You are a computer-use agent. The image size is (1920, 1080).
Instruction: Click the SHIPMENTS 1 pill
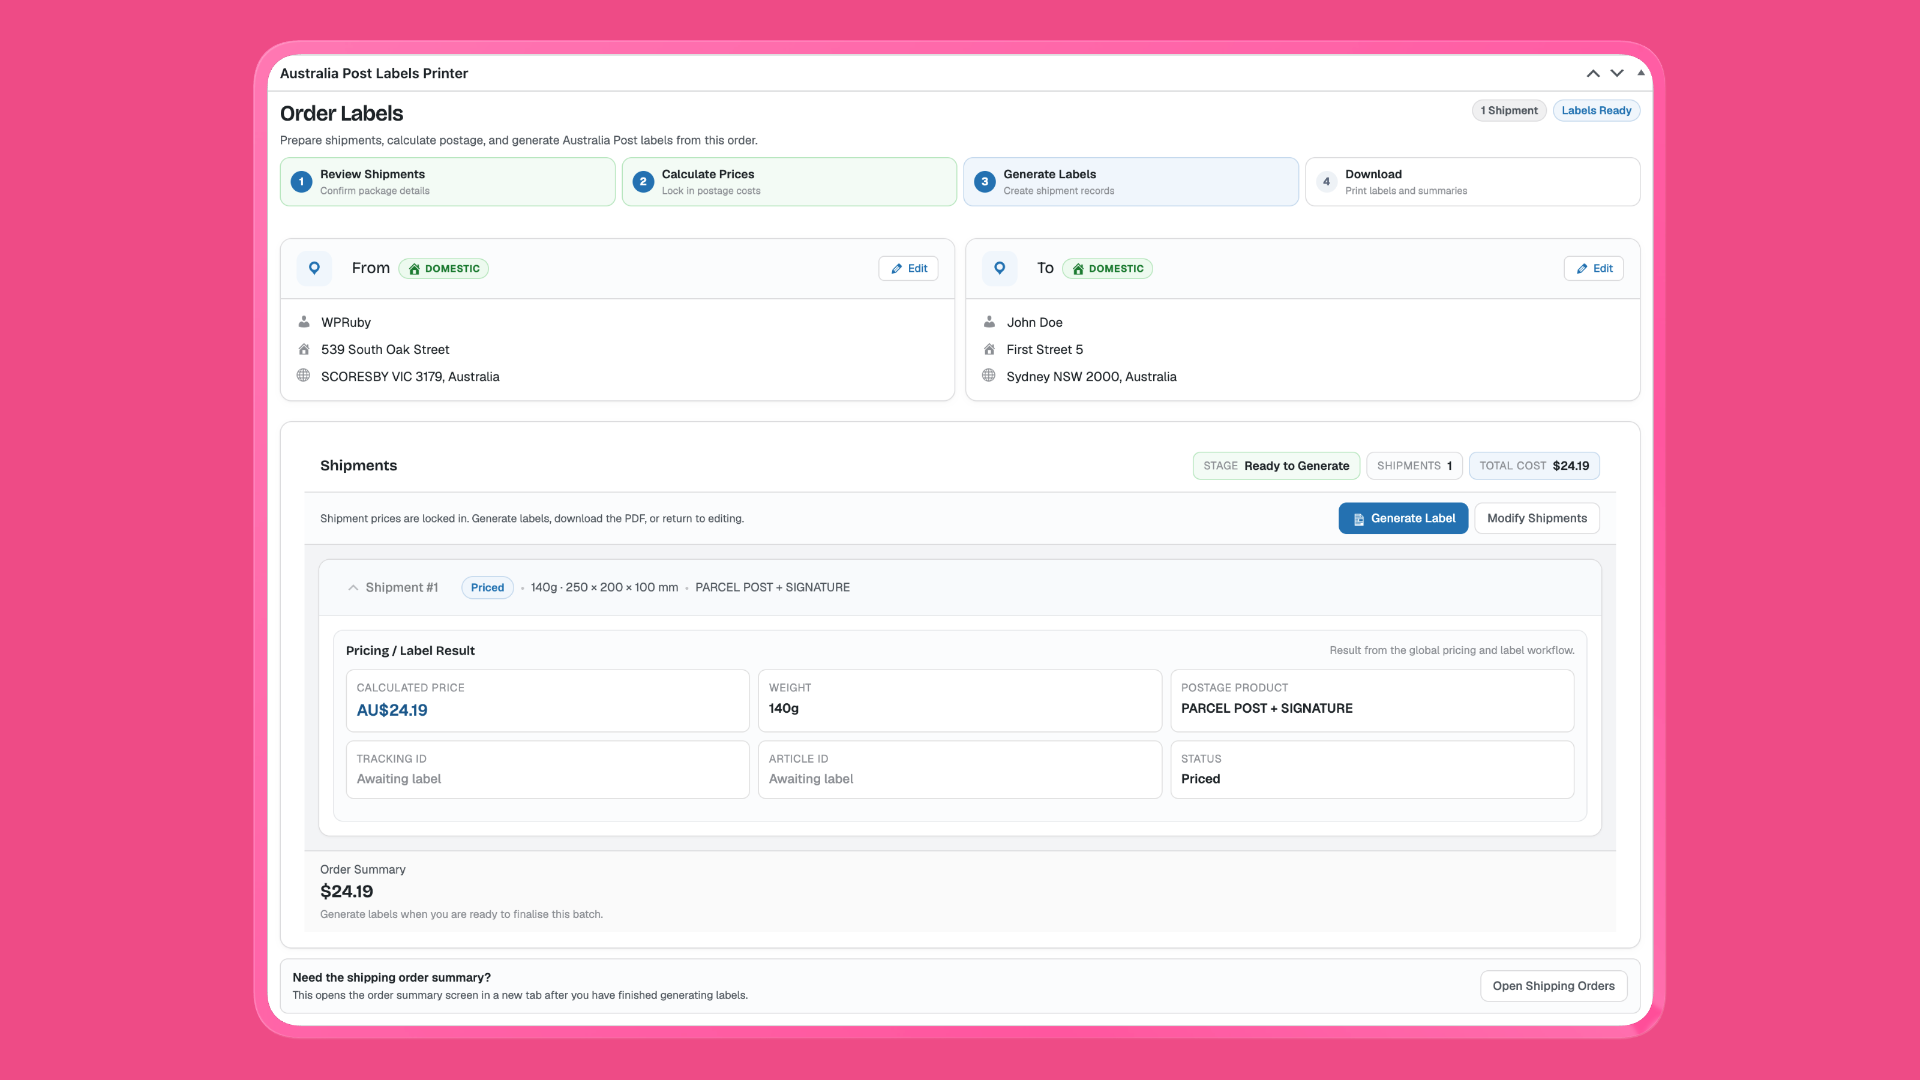pos(1414,466)
